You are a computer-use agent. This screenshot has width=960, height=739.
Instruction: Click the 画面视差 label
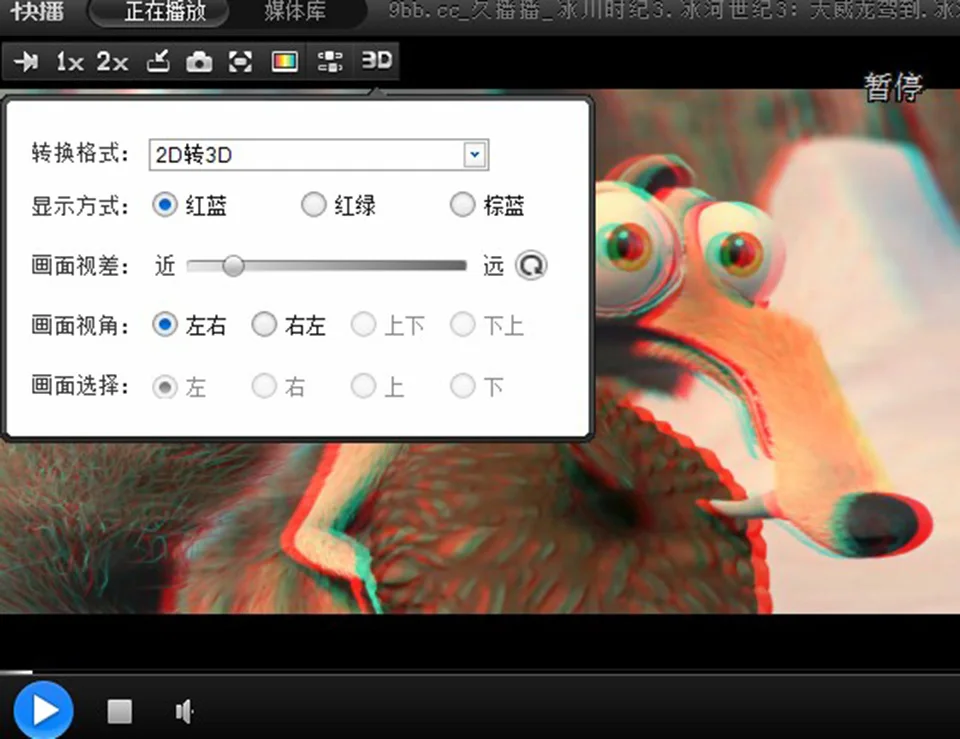80,266
